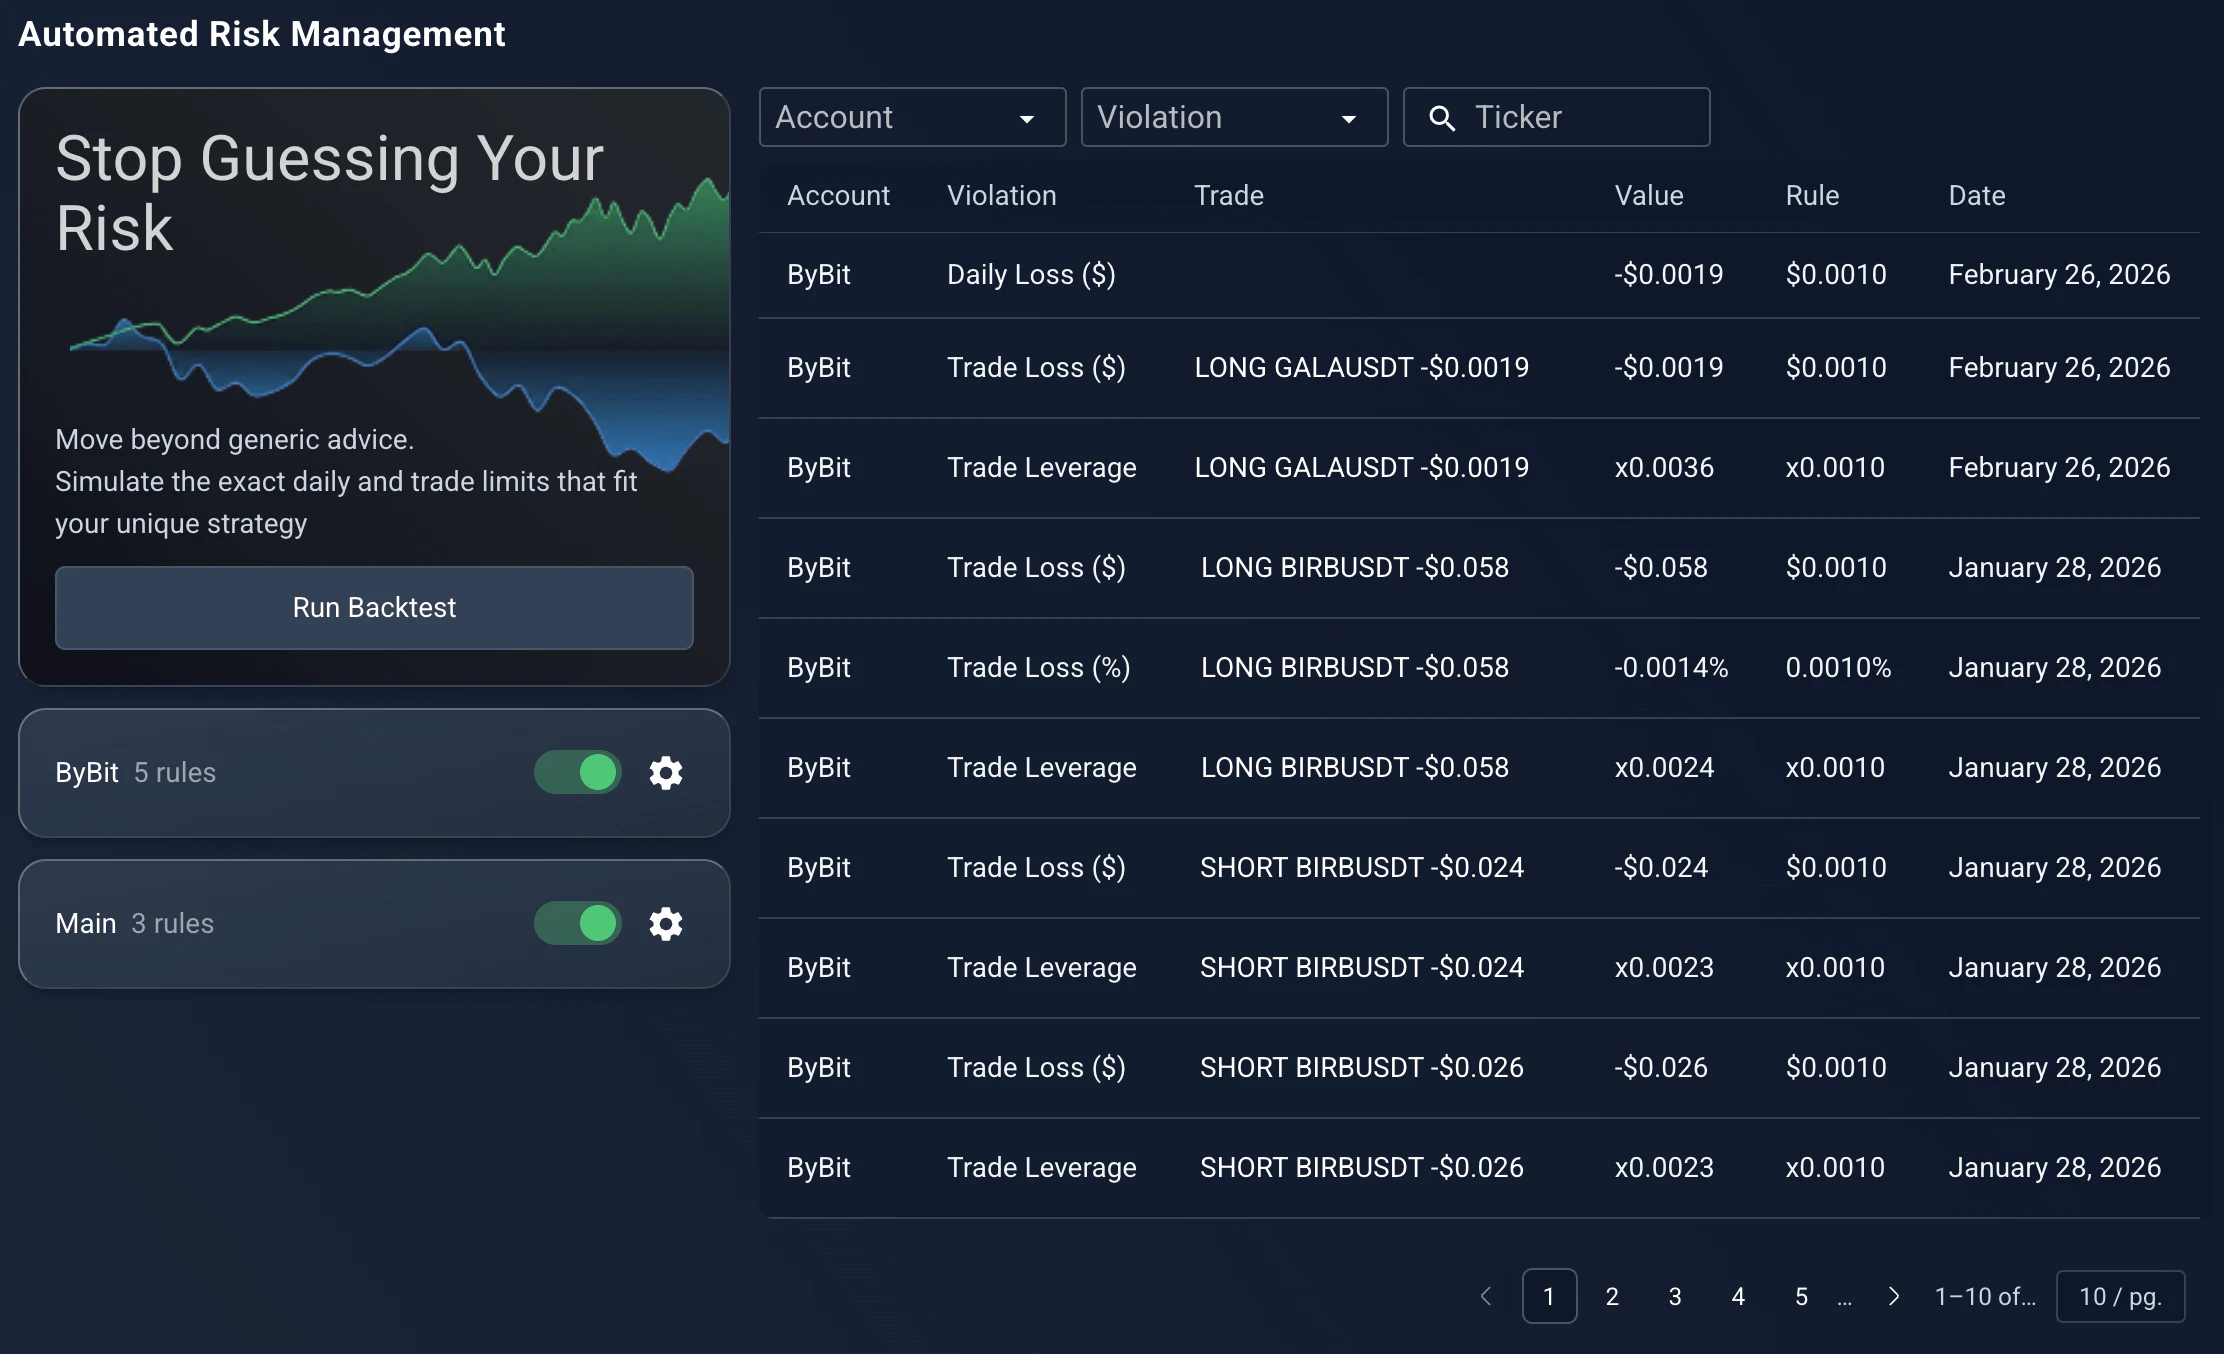Run Backtest button
The image size is (2224, 1354).
coord(374,608)
